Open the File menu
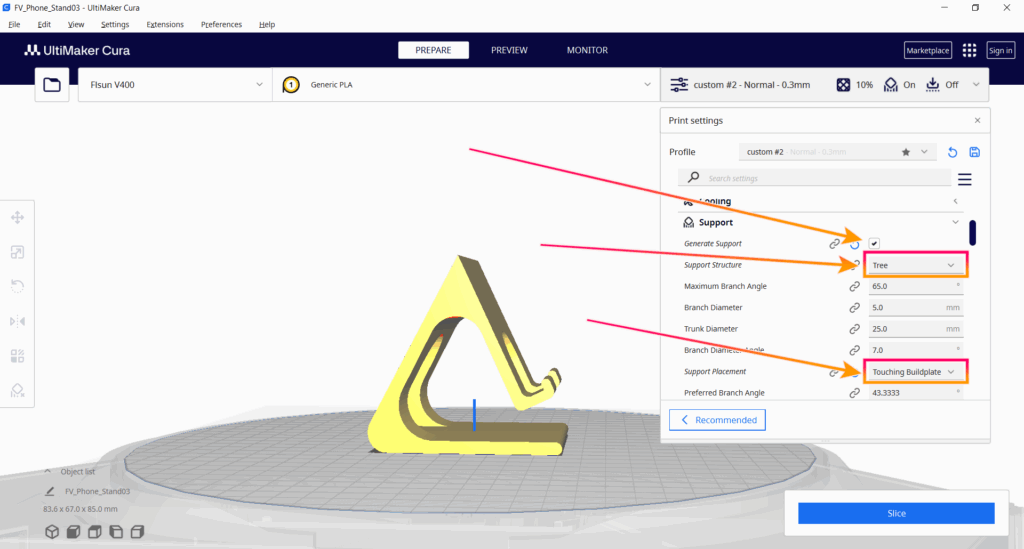The image size is (1024, 549). click(x=14, y=25)
